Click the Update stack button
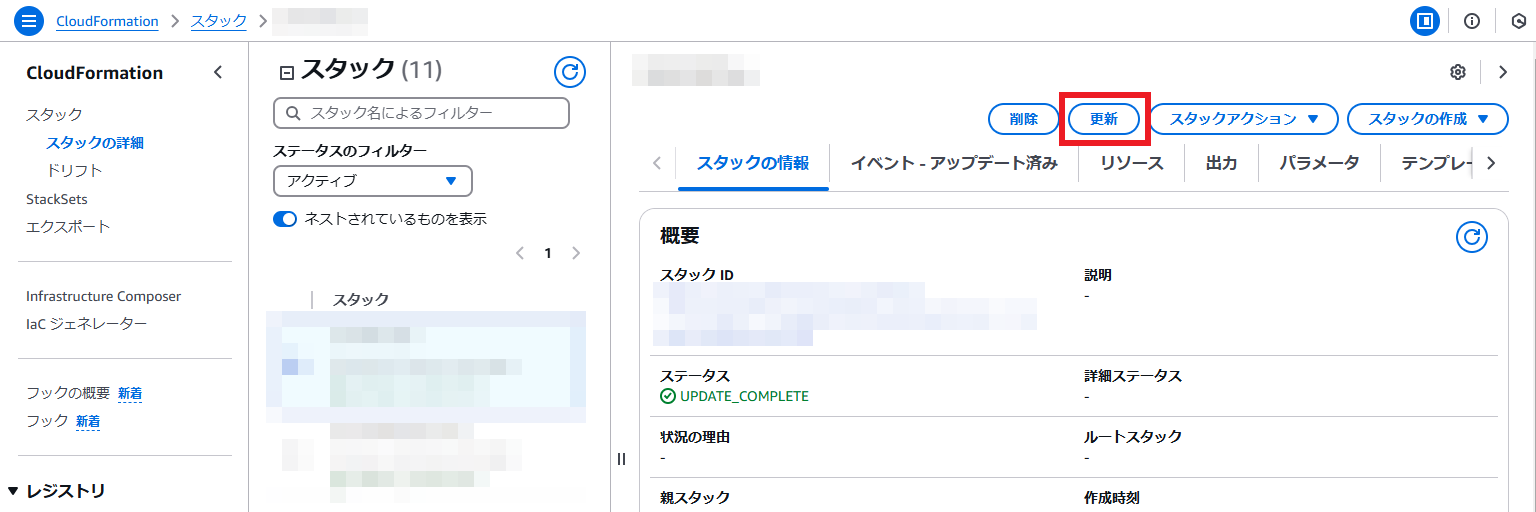The image size is (1536, 512). [x=1103, y=119]
